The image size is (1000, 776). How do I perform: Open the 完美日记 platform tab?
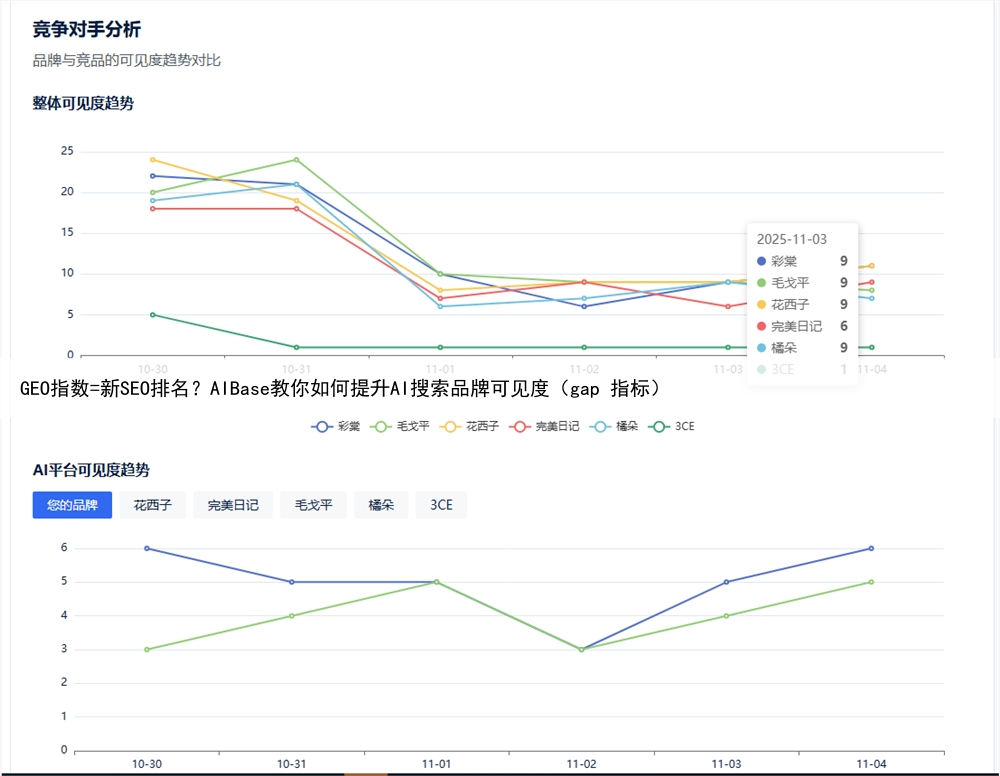tap(233, 505)
